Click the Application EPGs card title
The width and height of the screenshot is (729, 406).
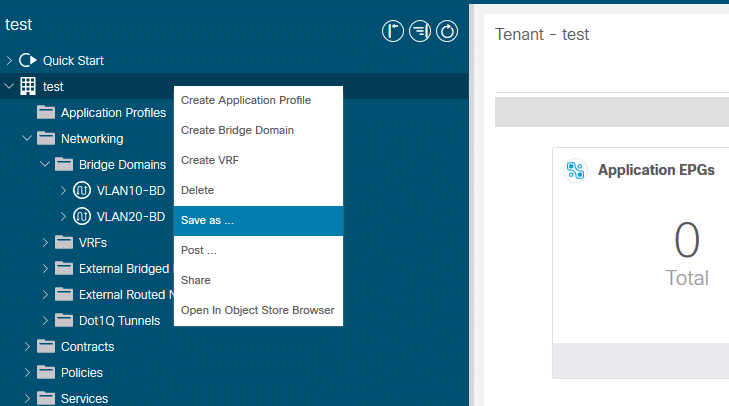click(x=656, y=170)
